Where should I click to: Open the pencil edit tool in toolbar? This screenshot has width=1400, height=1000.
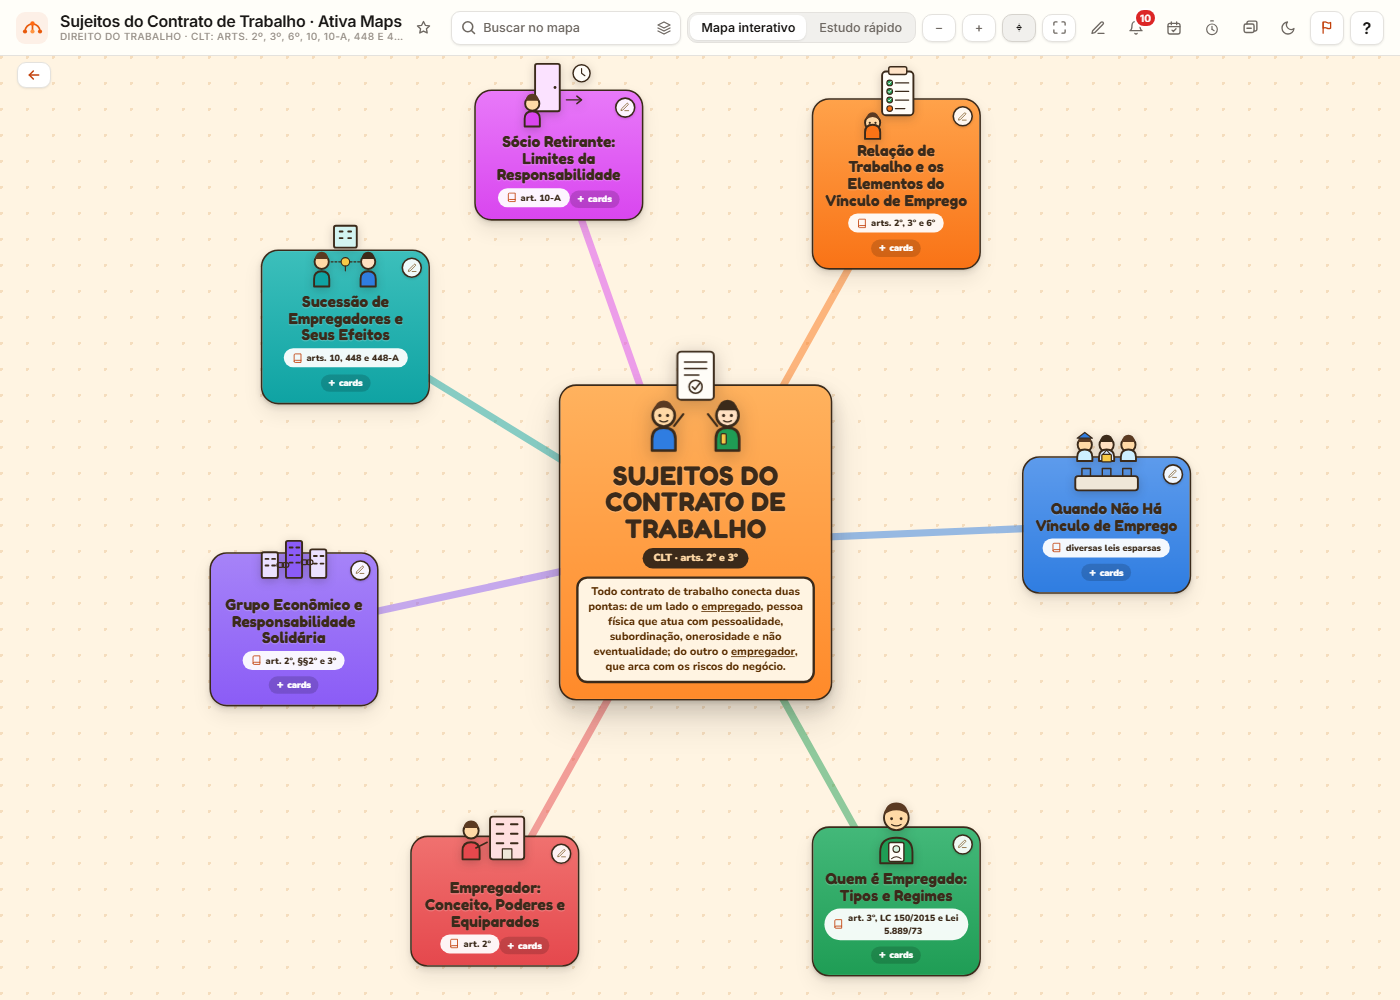point(1098,28)
